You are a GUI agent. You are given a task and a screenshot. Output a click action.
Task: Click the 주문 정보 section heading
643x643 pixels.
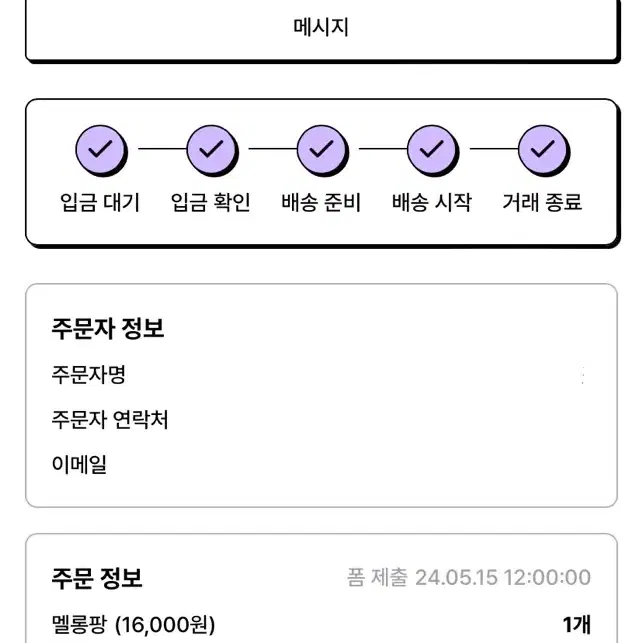pyautogui.click(x=97, y=579)
